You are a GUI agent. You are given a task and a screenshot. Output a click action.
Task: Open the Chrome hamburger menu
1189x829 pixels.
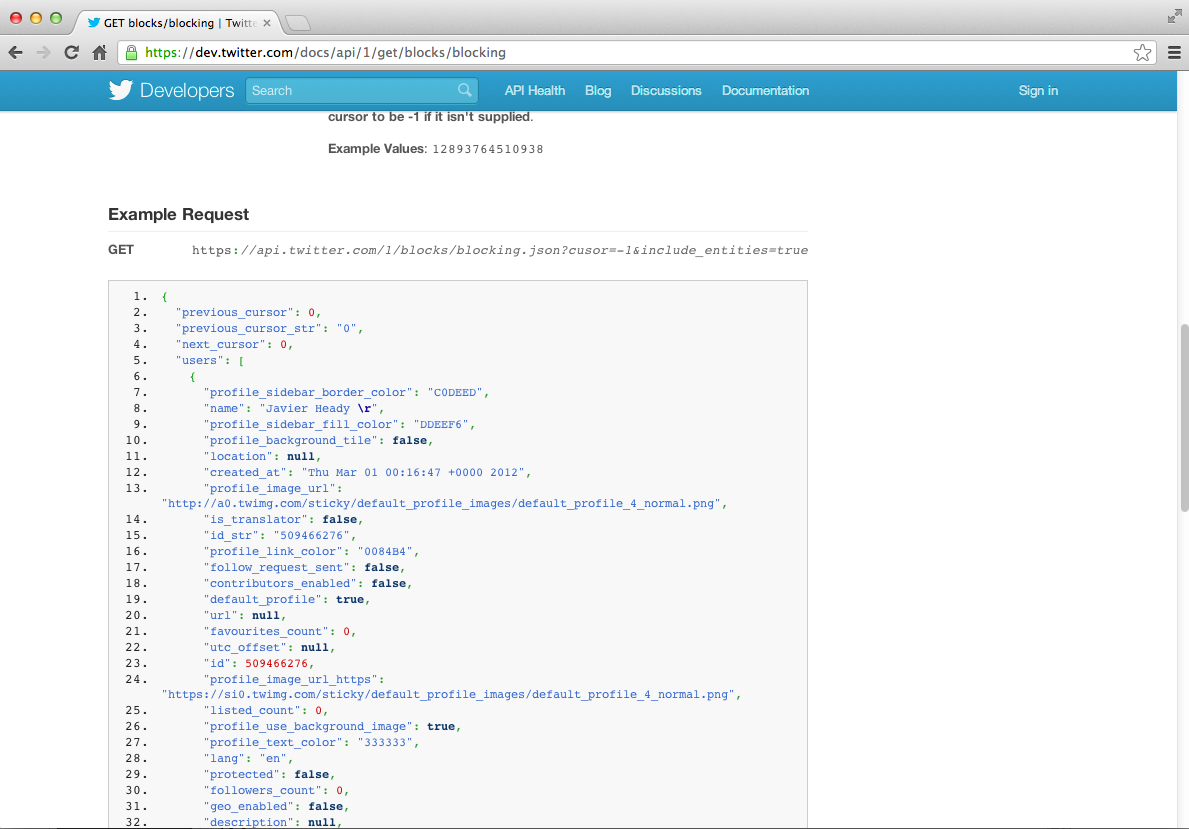click(x=1174, y=52)
